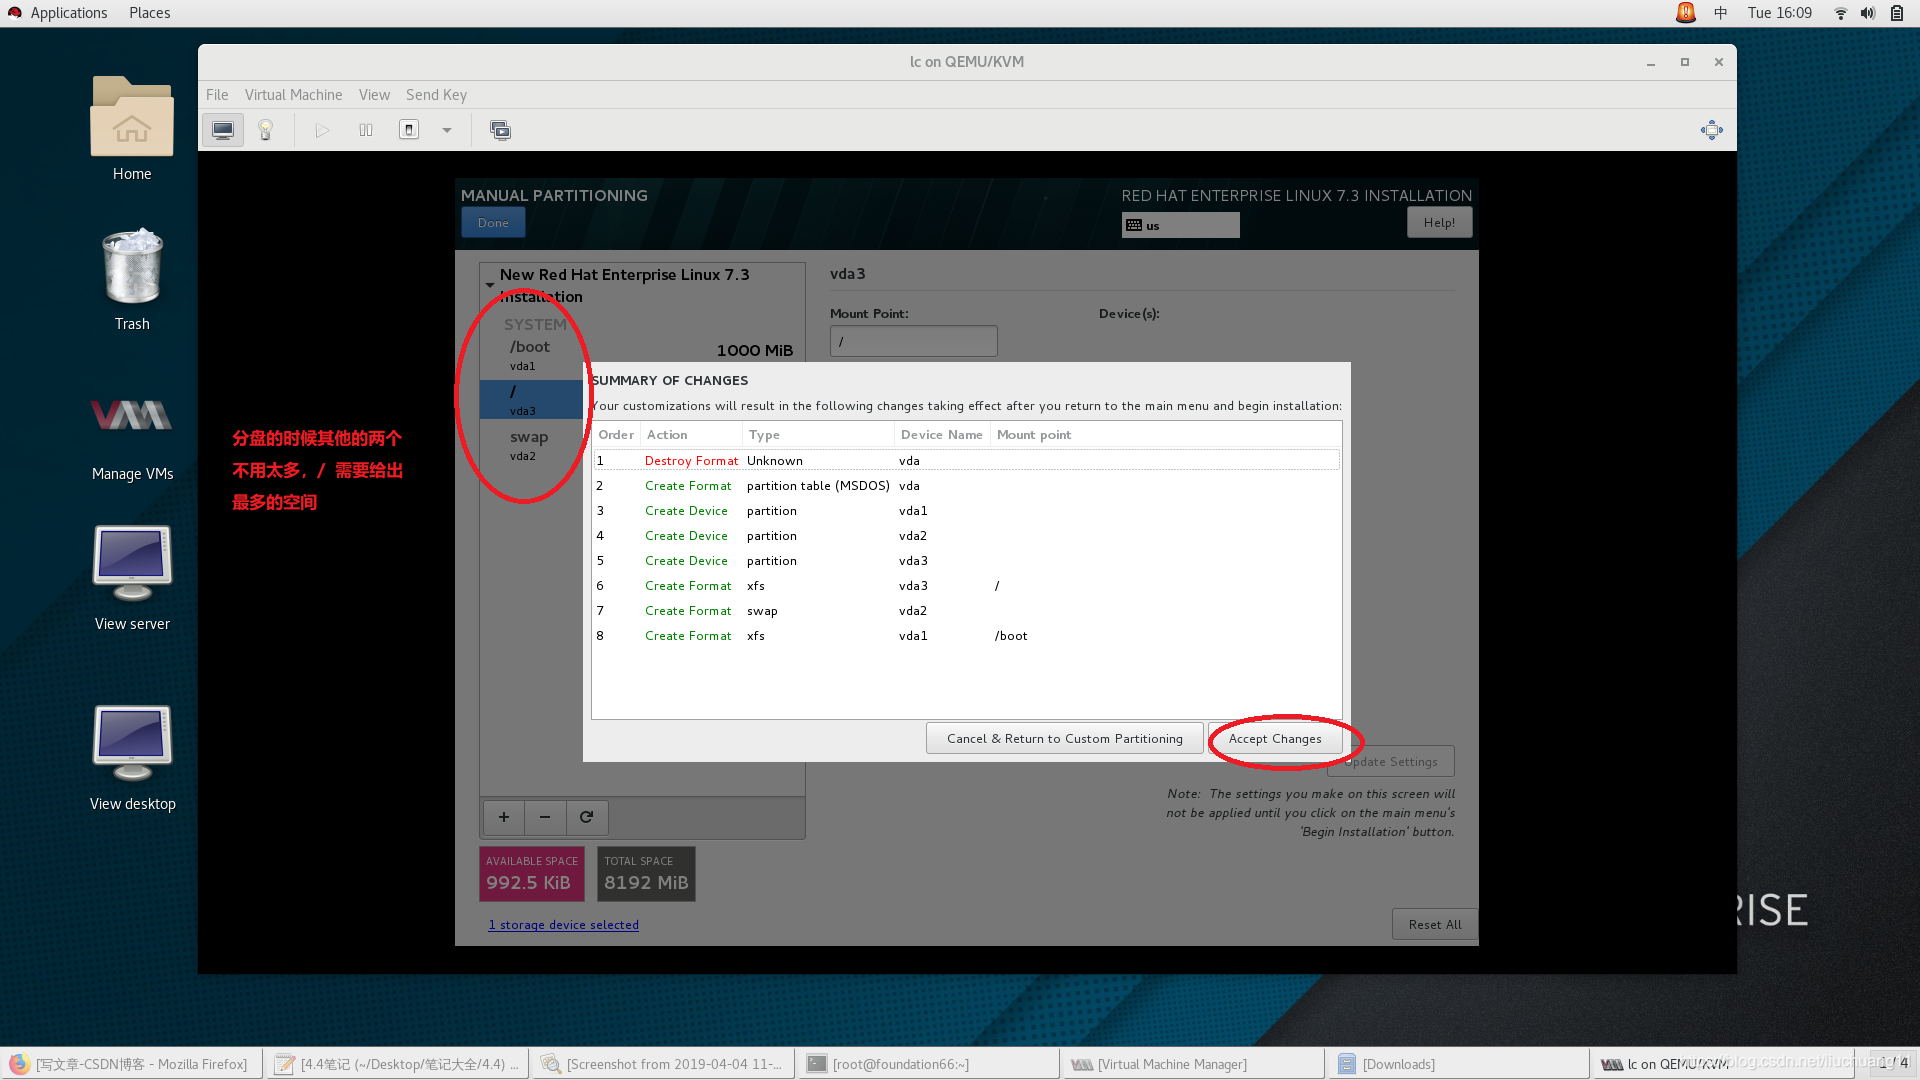Click the Mount Point input field

tap(913, 341)
